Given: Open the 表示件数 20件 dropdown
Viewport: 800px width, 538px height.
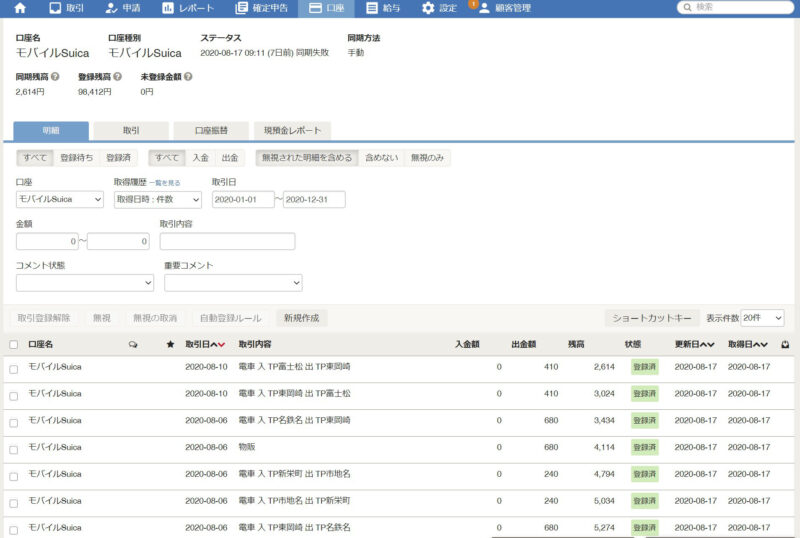Looking at the screenshot, I should point(762,318).
